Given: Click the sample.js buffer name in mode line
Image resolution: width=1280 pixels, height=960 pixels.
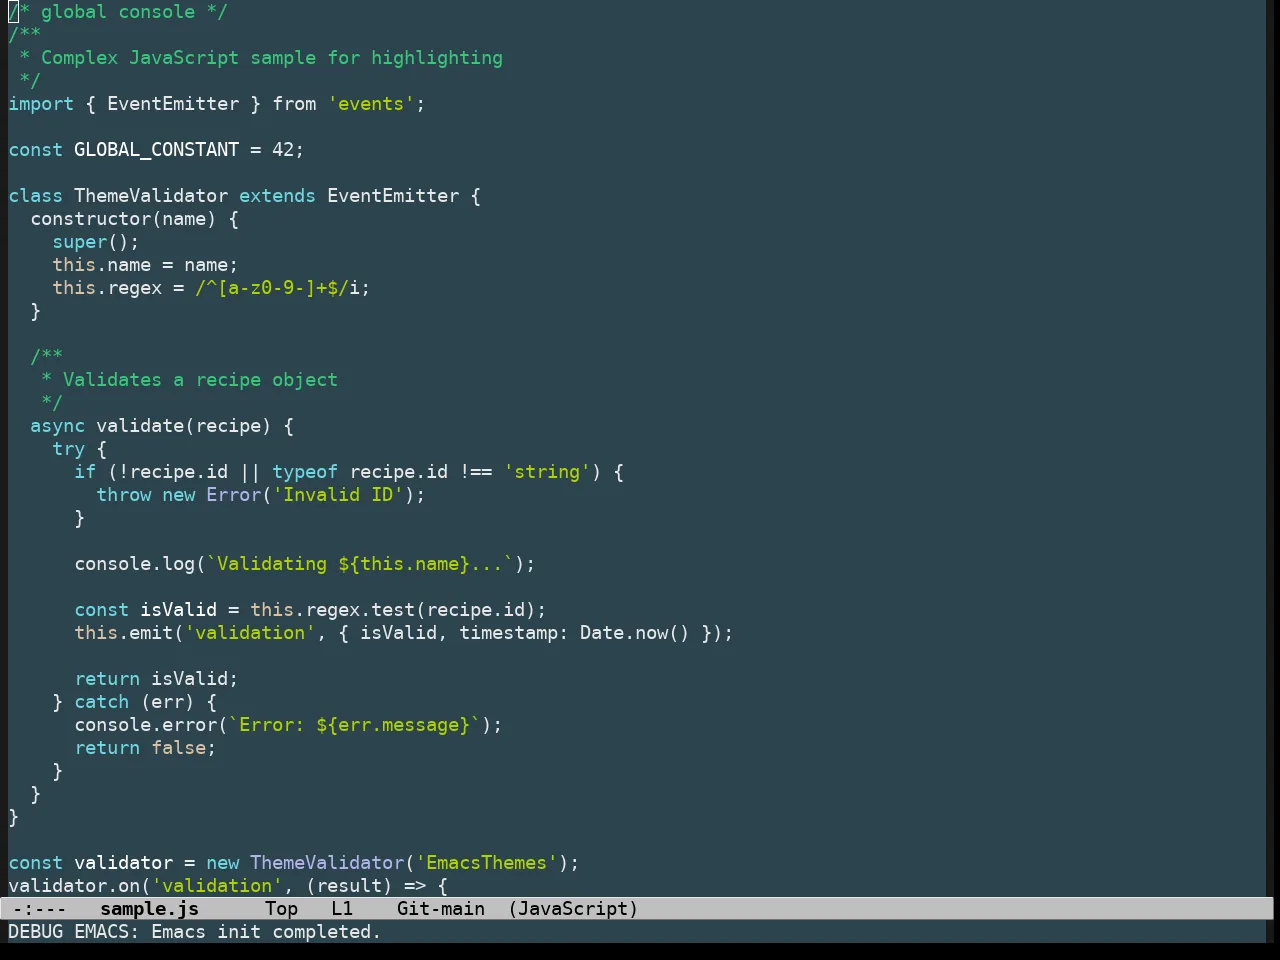Looking at the screenshot, I should (x=150, y=909).
